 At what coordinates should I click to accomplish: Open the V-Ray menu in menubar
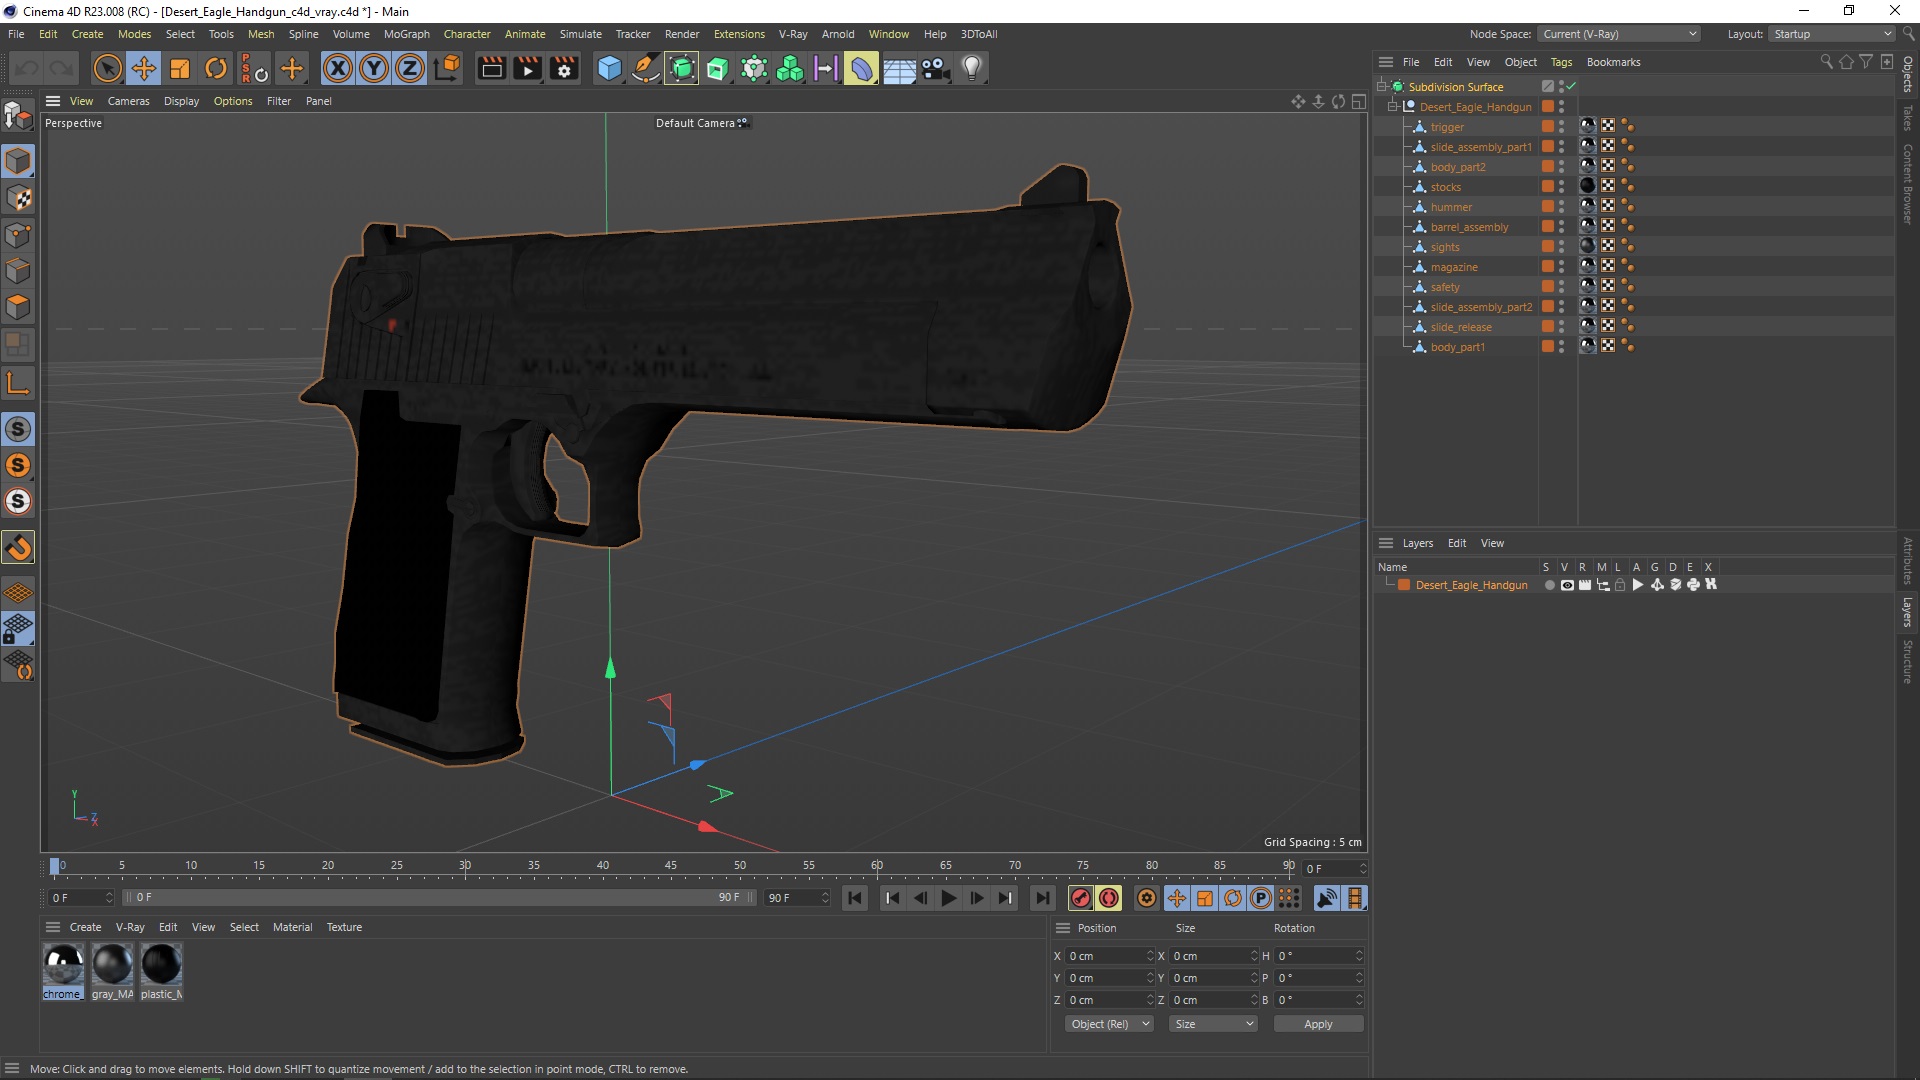tap(793, 34)
